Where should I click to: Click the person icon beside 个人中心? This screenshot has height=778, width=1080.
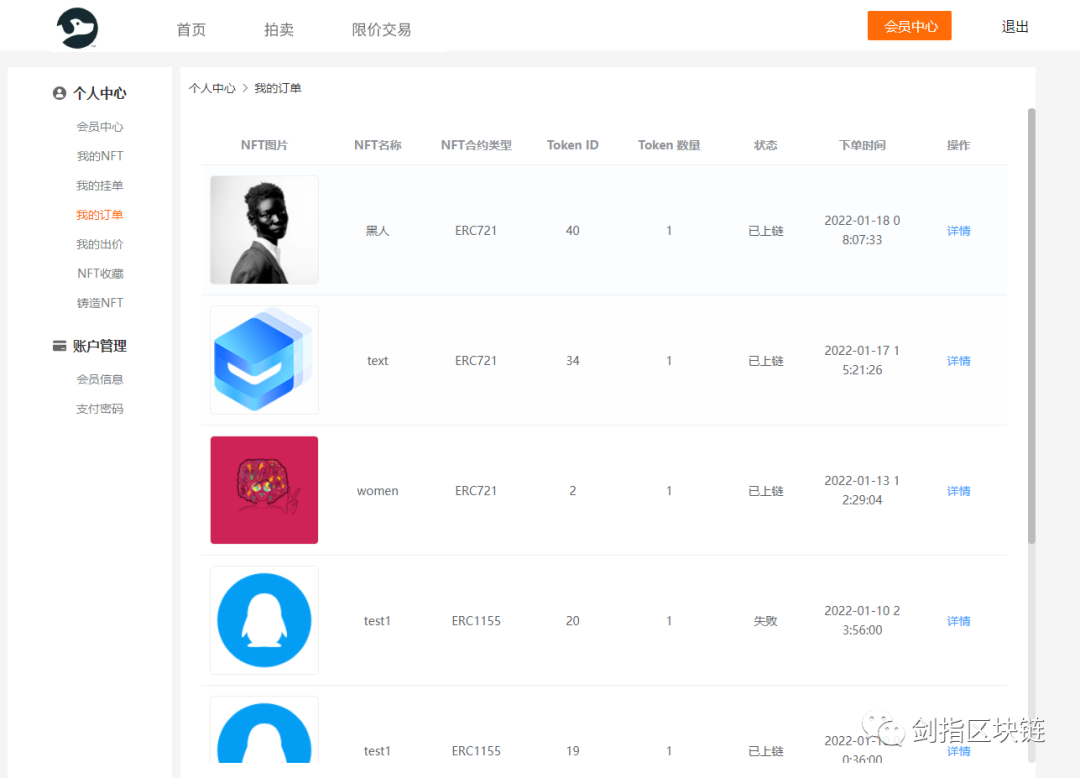point(59,92)
